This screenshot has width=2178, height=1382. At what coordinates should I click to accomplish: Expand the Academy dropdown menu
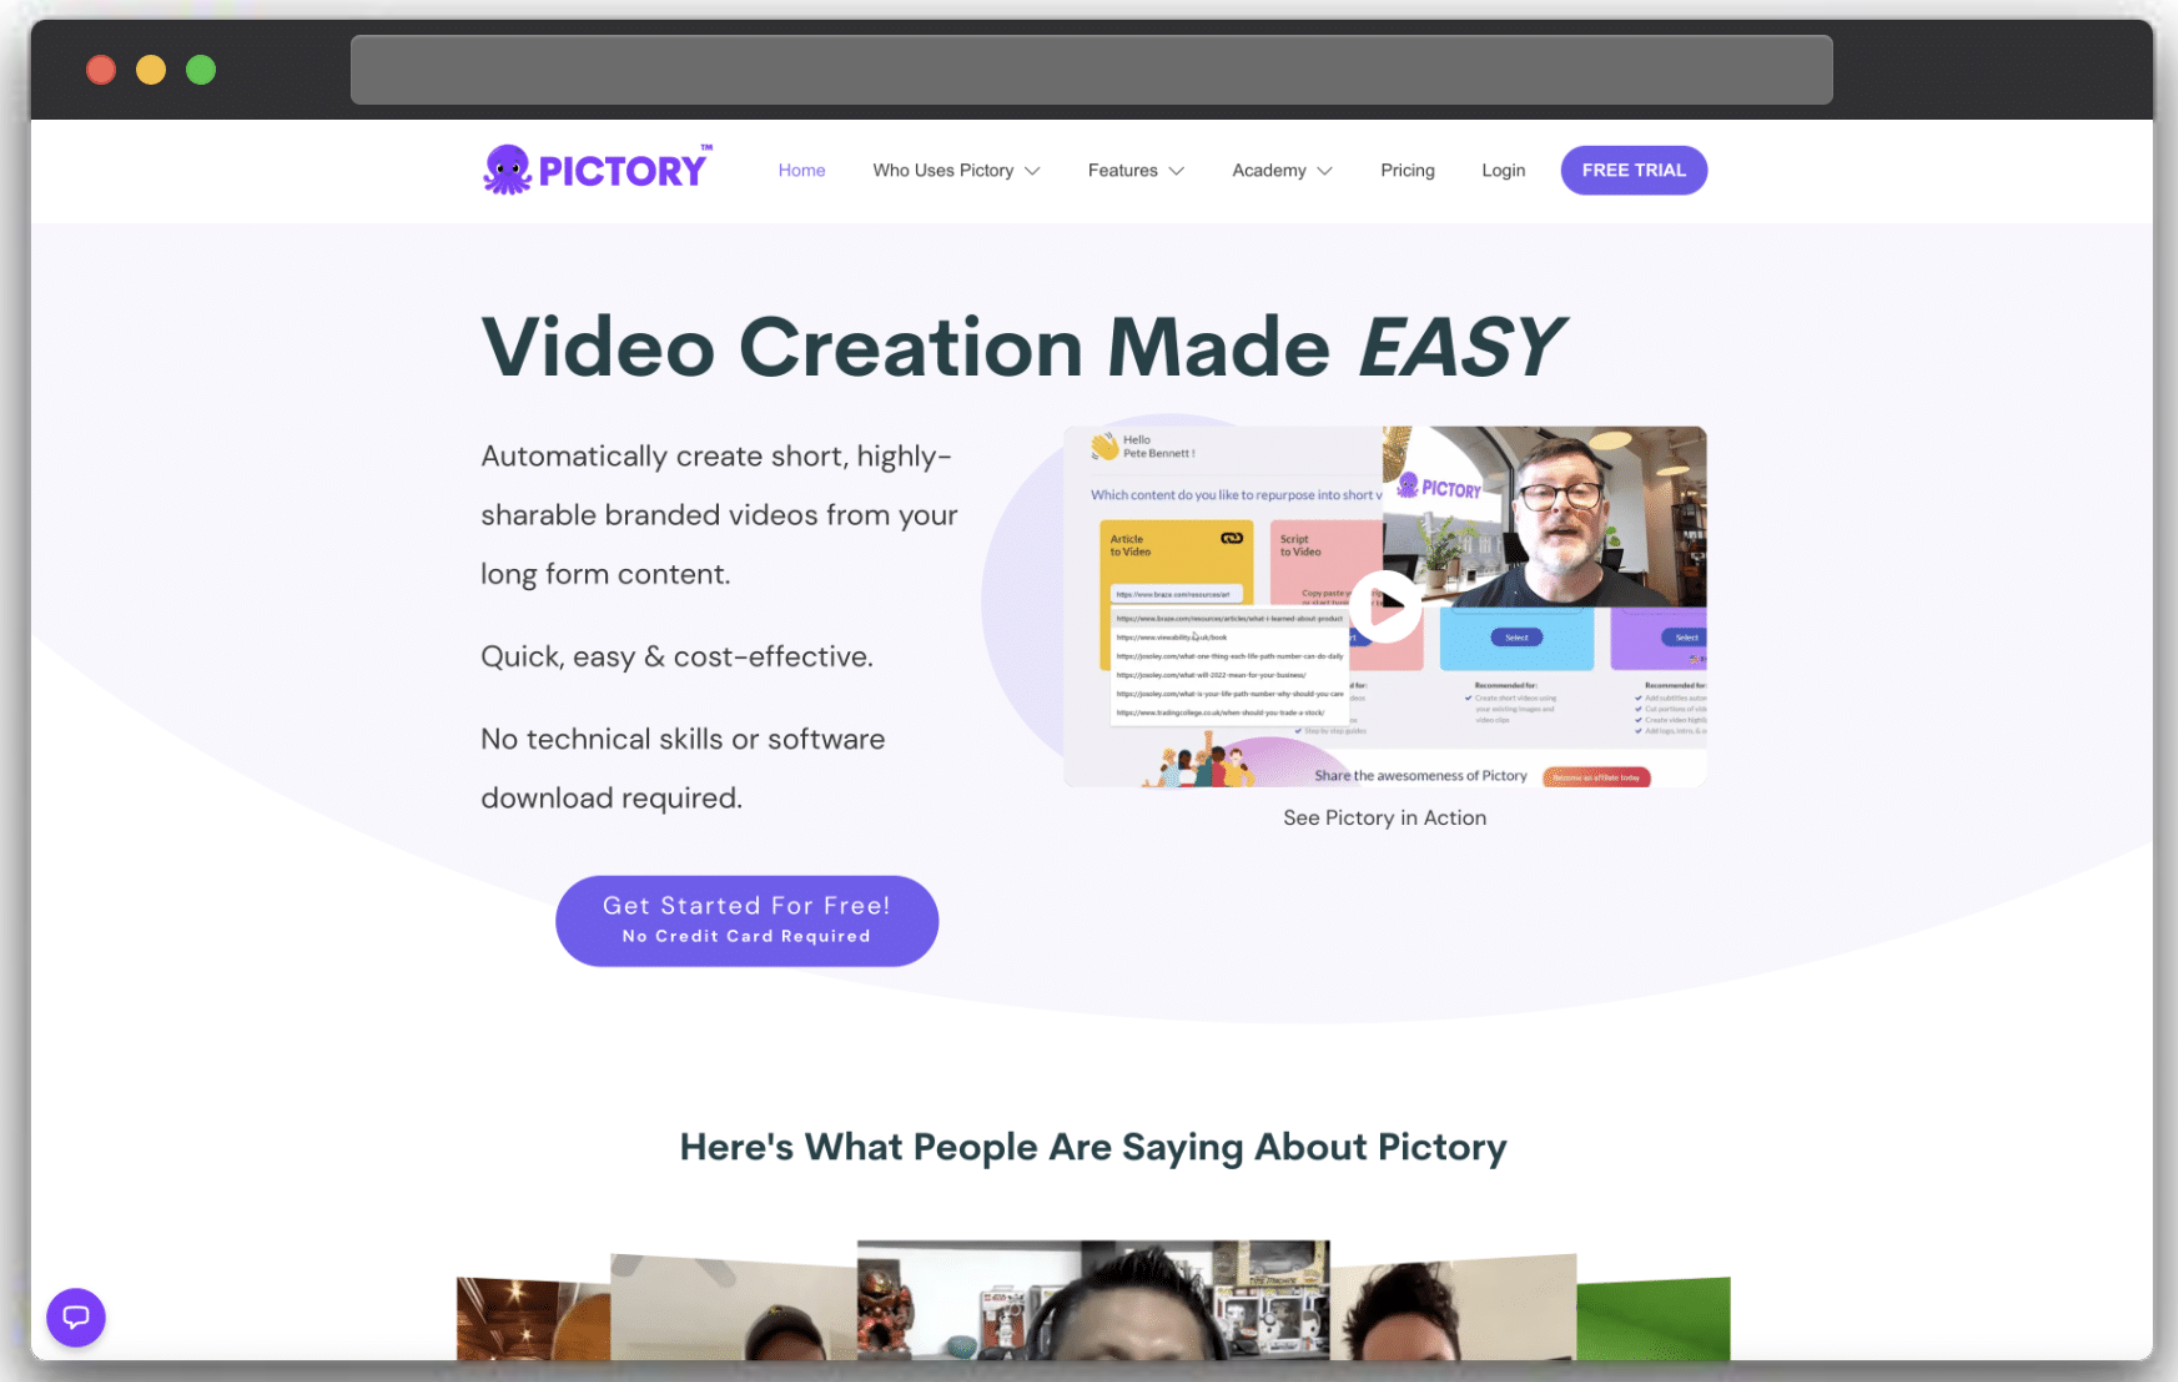click(1281, 170)
